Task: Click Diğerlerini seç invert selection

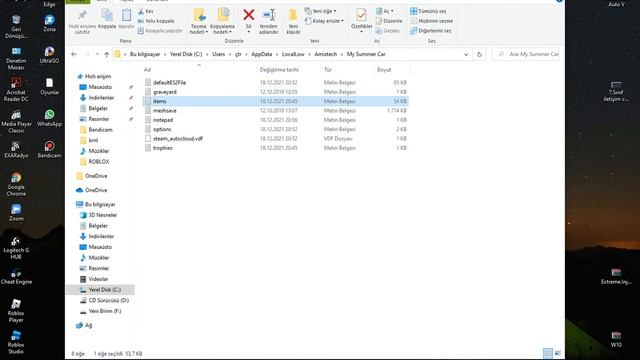Action: click(x=431, y=31)
